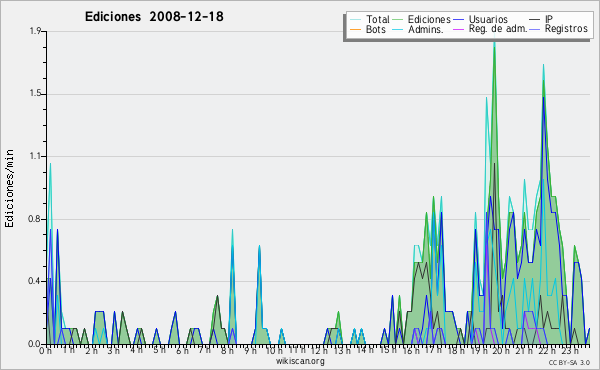Select the 'Bots' legend entry
This screenshot has width=600, height=370.
click(x=375, y=29)
